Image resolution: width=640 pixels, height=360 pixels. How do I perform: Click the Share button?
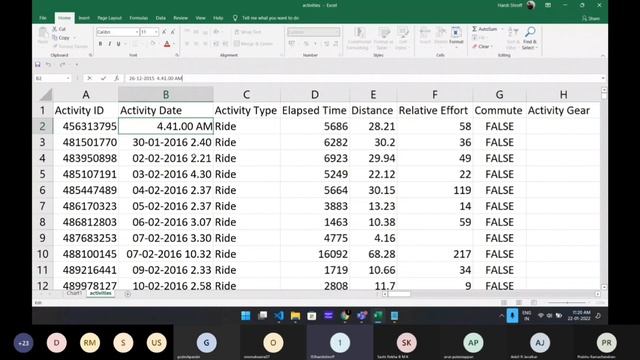click(591, 18)
